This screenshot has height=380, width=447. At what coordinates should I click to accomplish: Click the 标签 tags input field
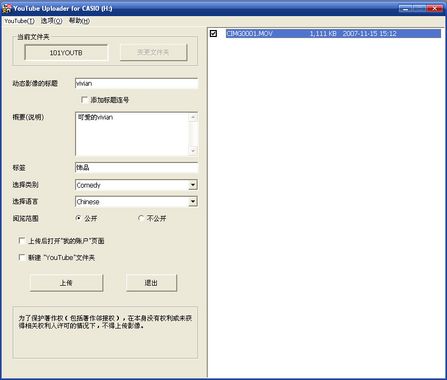pos(136,168)
